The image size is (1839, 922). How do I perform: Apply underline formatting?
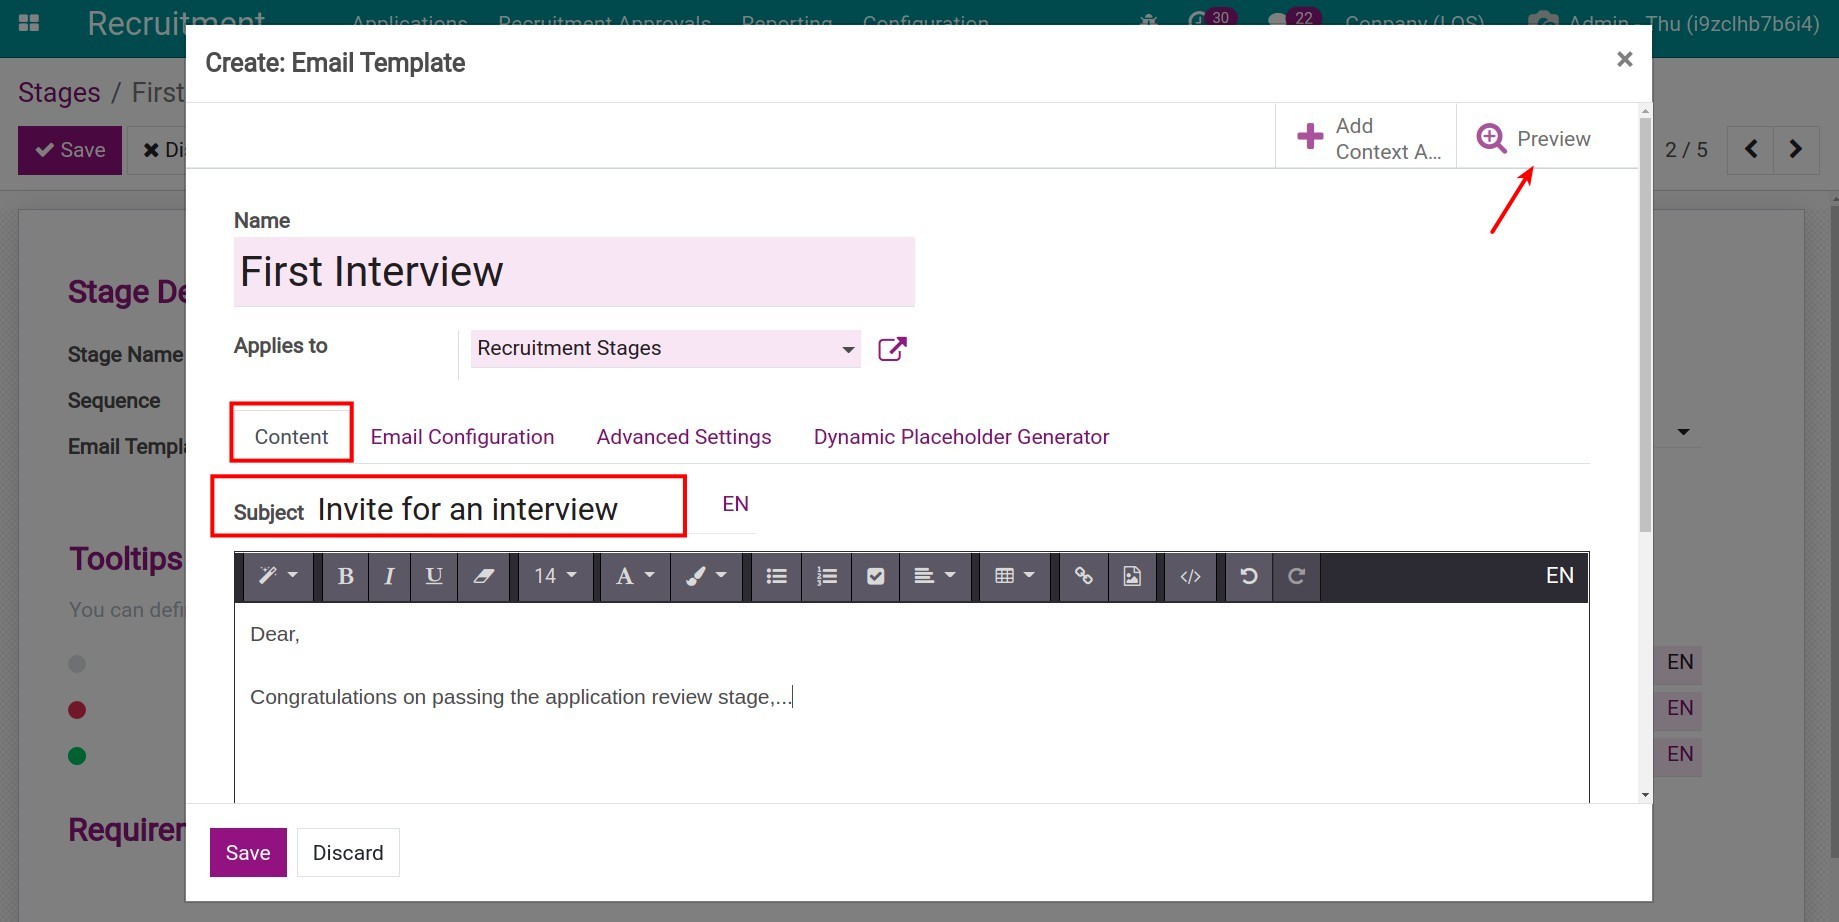(434, 576)
